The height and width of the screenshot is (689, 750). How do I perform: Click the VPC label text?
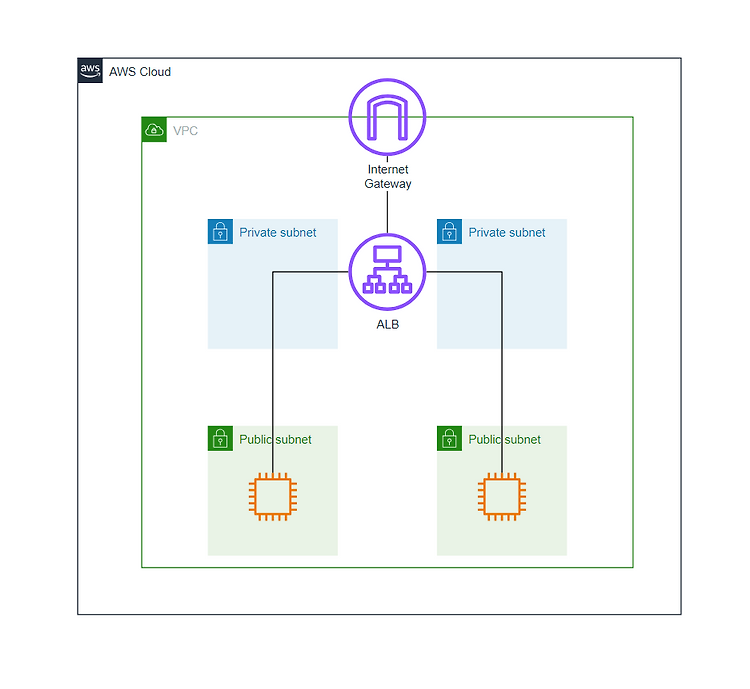(x=185, y=131)
